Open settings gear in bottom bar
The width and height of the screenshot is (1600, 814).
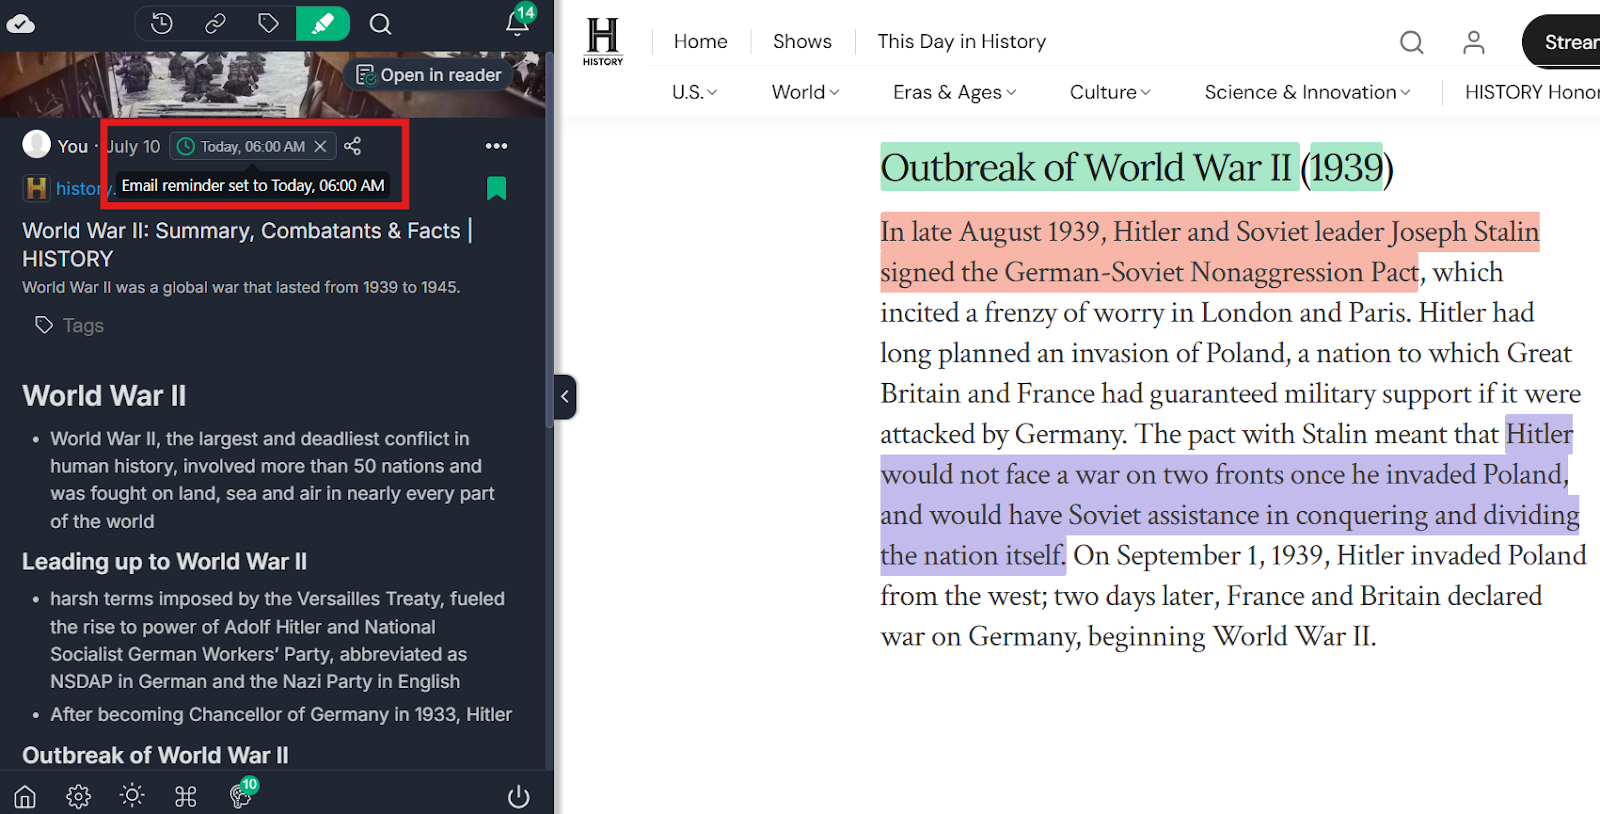pos(78,796)
